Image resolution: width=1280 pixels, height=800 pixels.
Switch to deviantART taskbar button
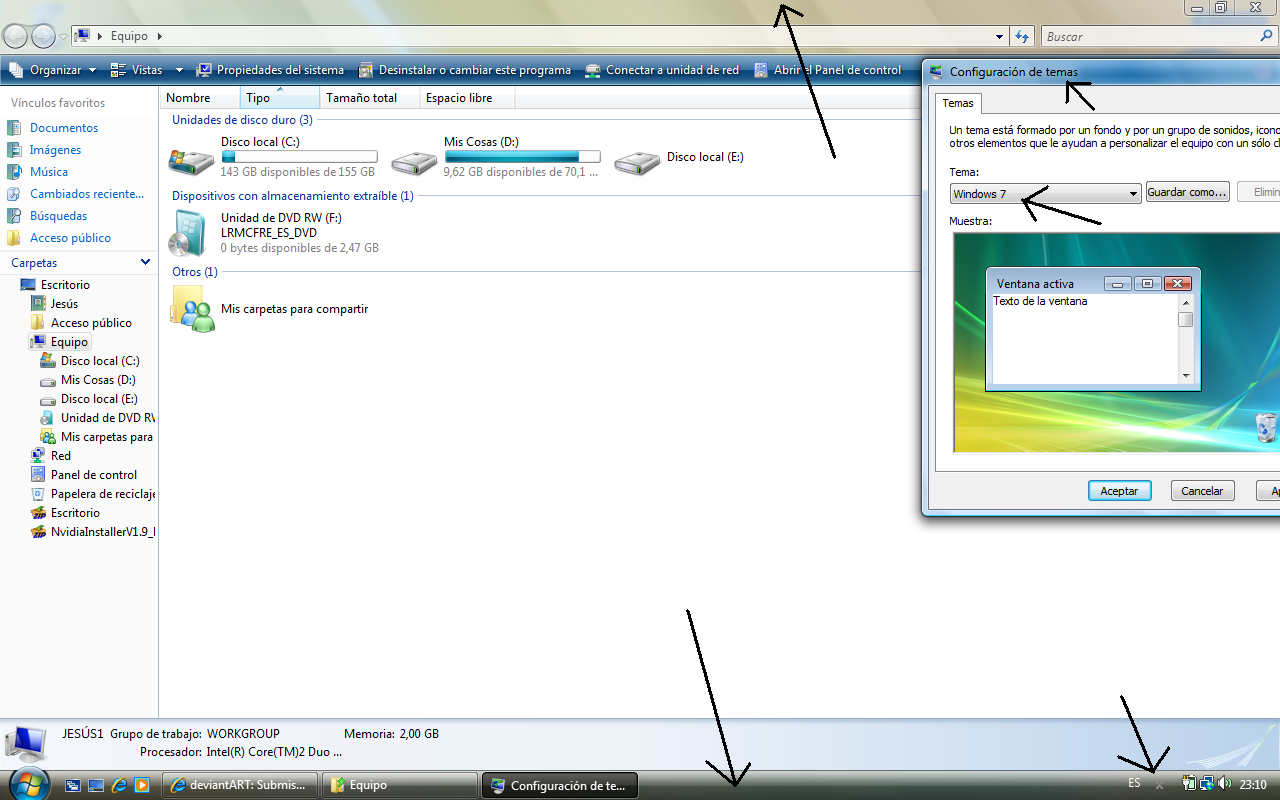tap(240, 785)
